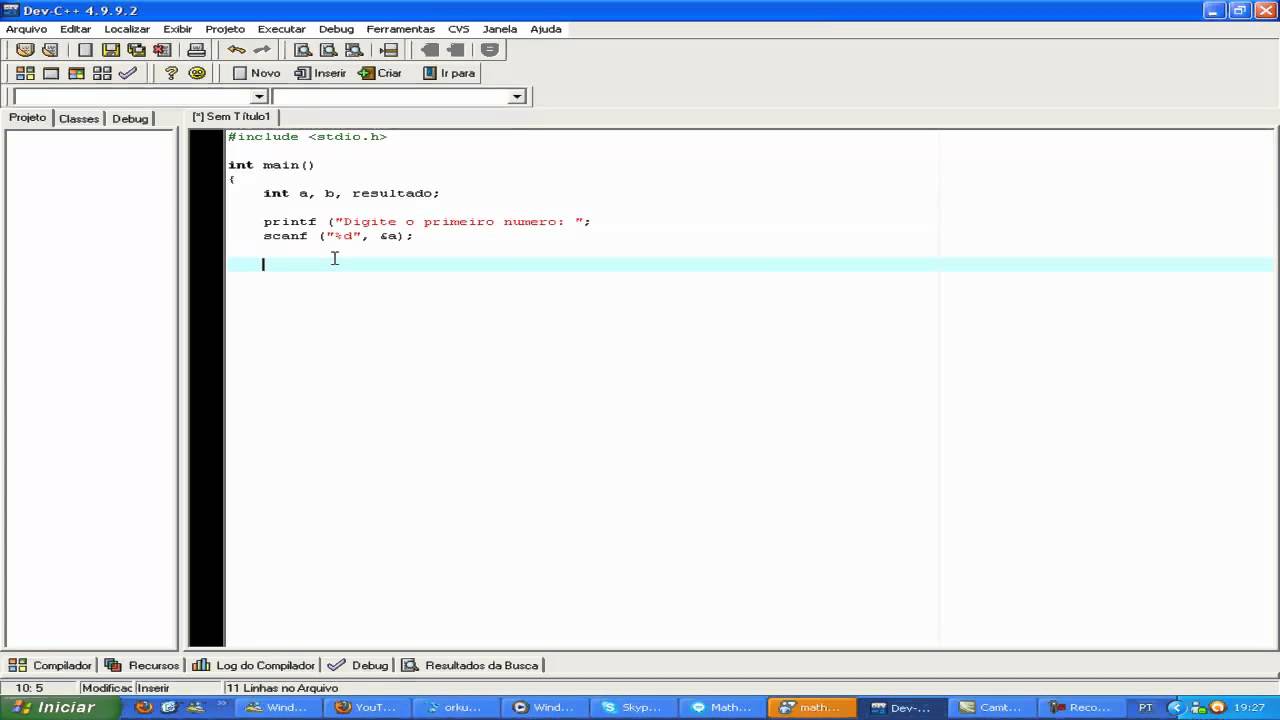Save the current file with floppy icon
Screen dimensions: 1280x720
pos(111,49)
